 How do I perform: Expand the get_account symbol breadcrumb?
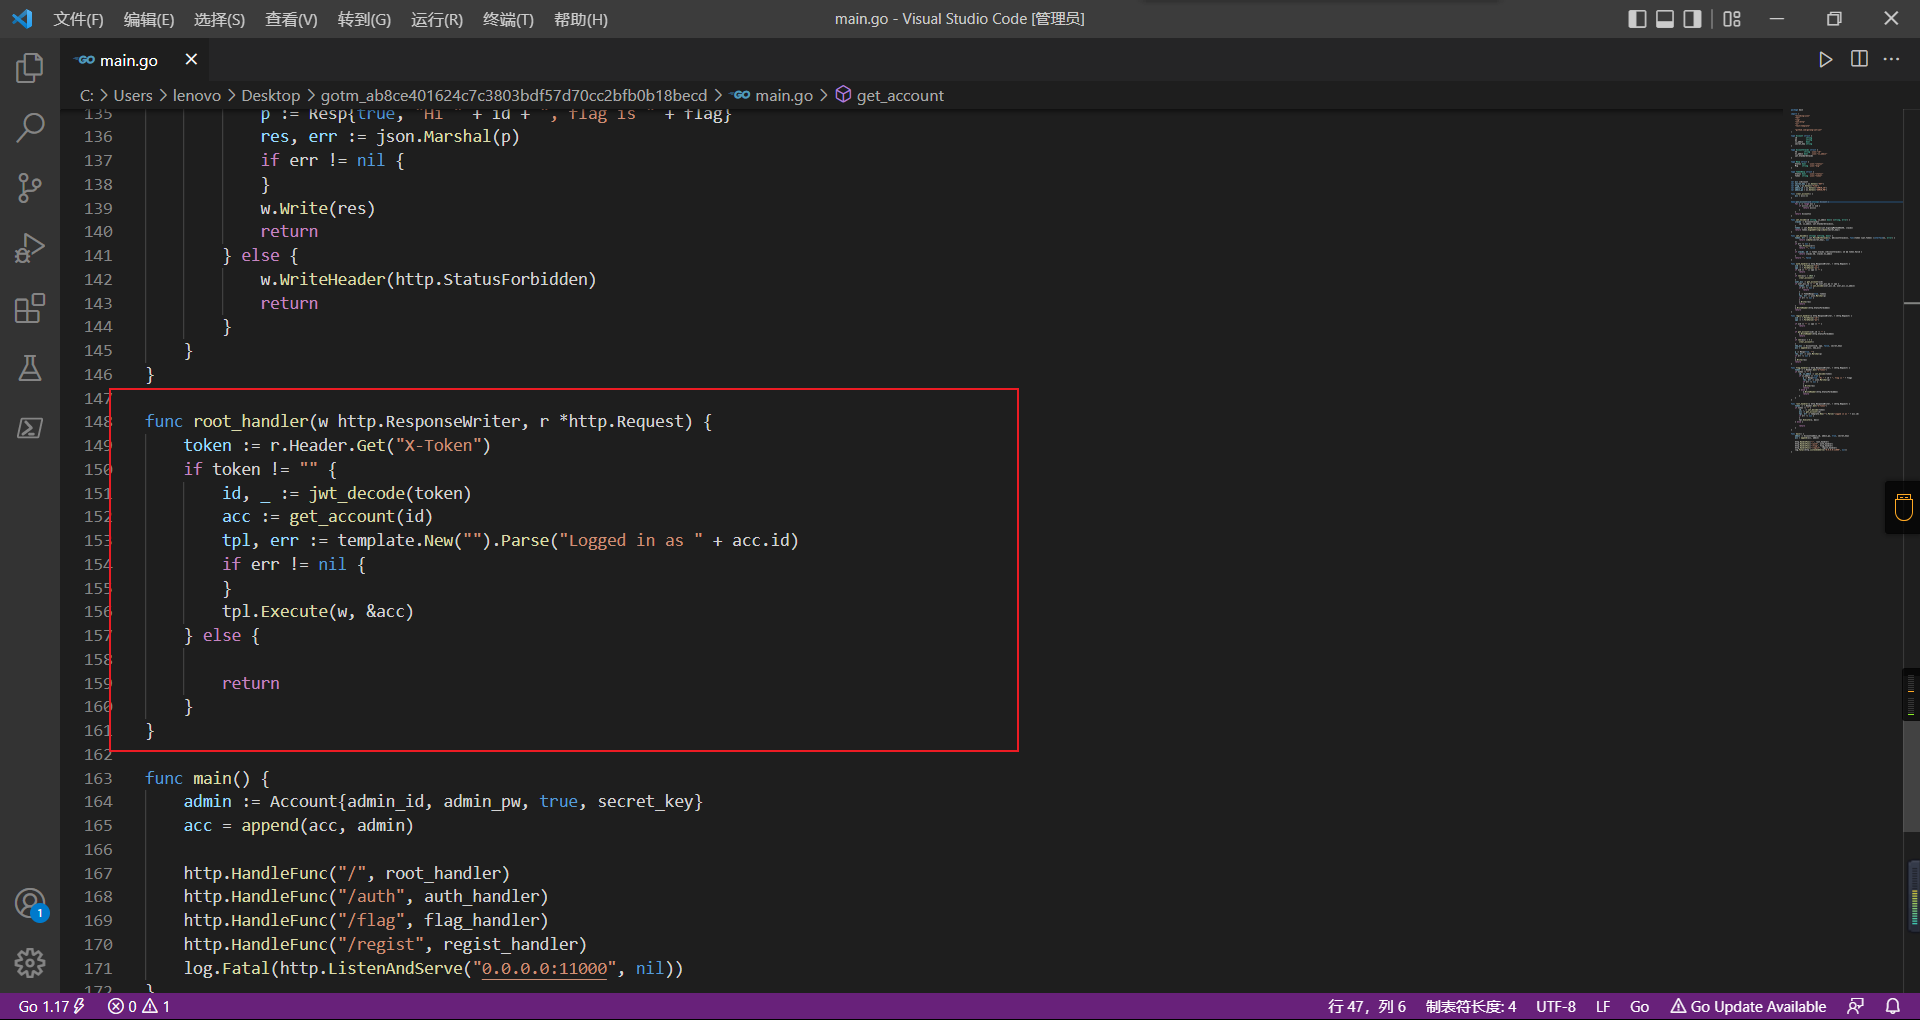[890, 95]
